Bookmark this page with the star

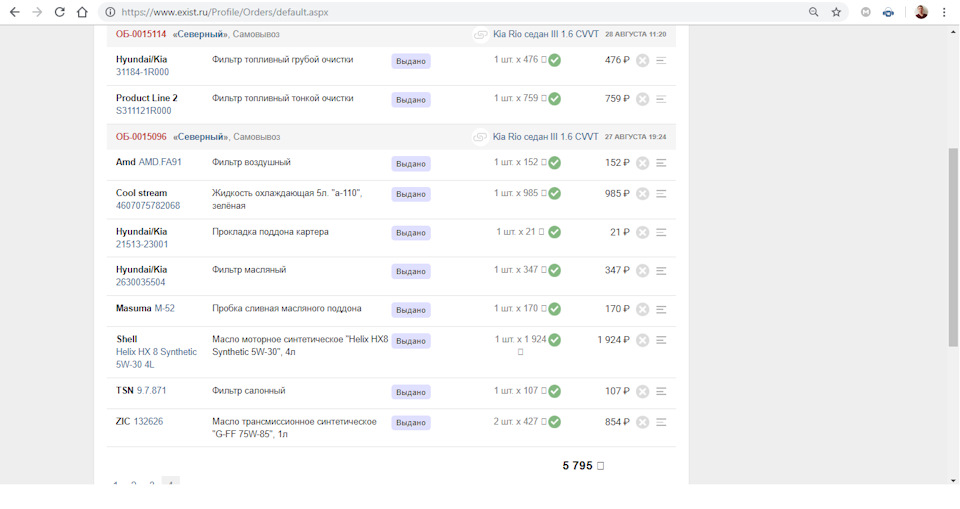[836, 12]
